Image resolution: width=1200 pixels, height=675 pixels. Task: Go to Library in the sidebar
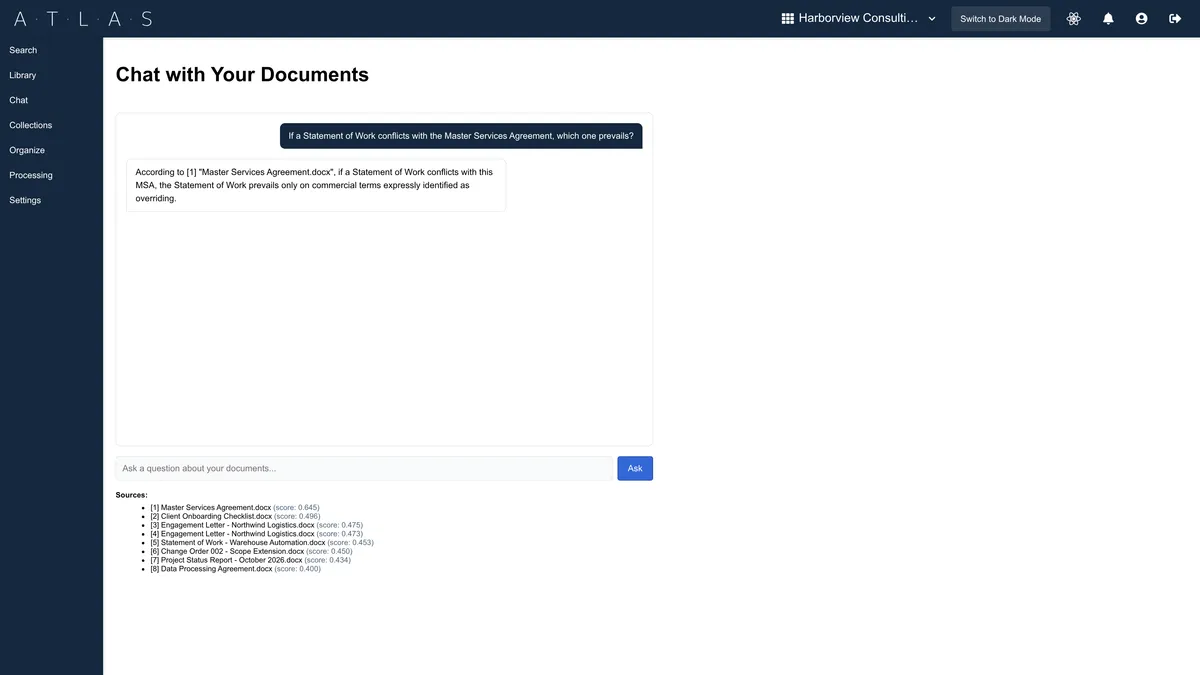tap(22, 75)
